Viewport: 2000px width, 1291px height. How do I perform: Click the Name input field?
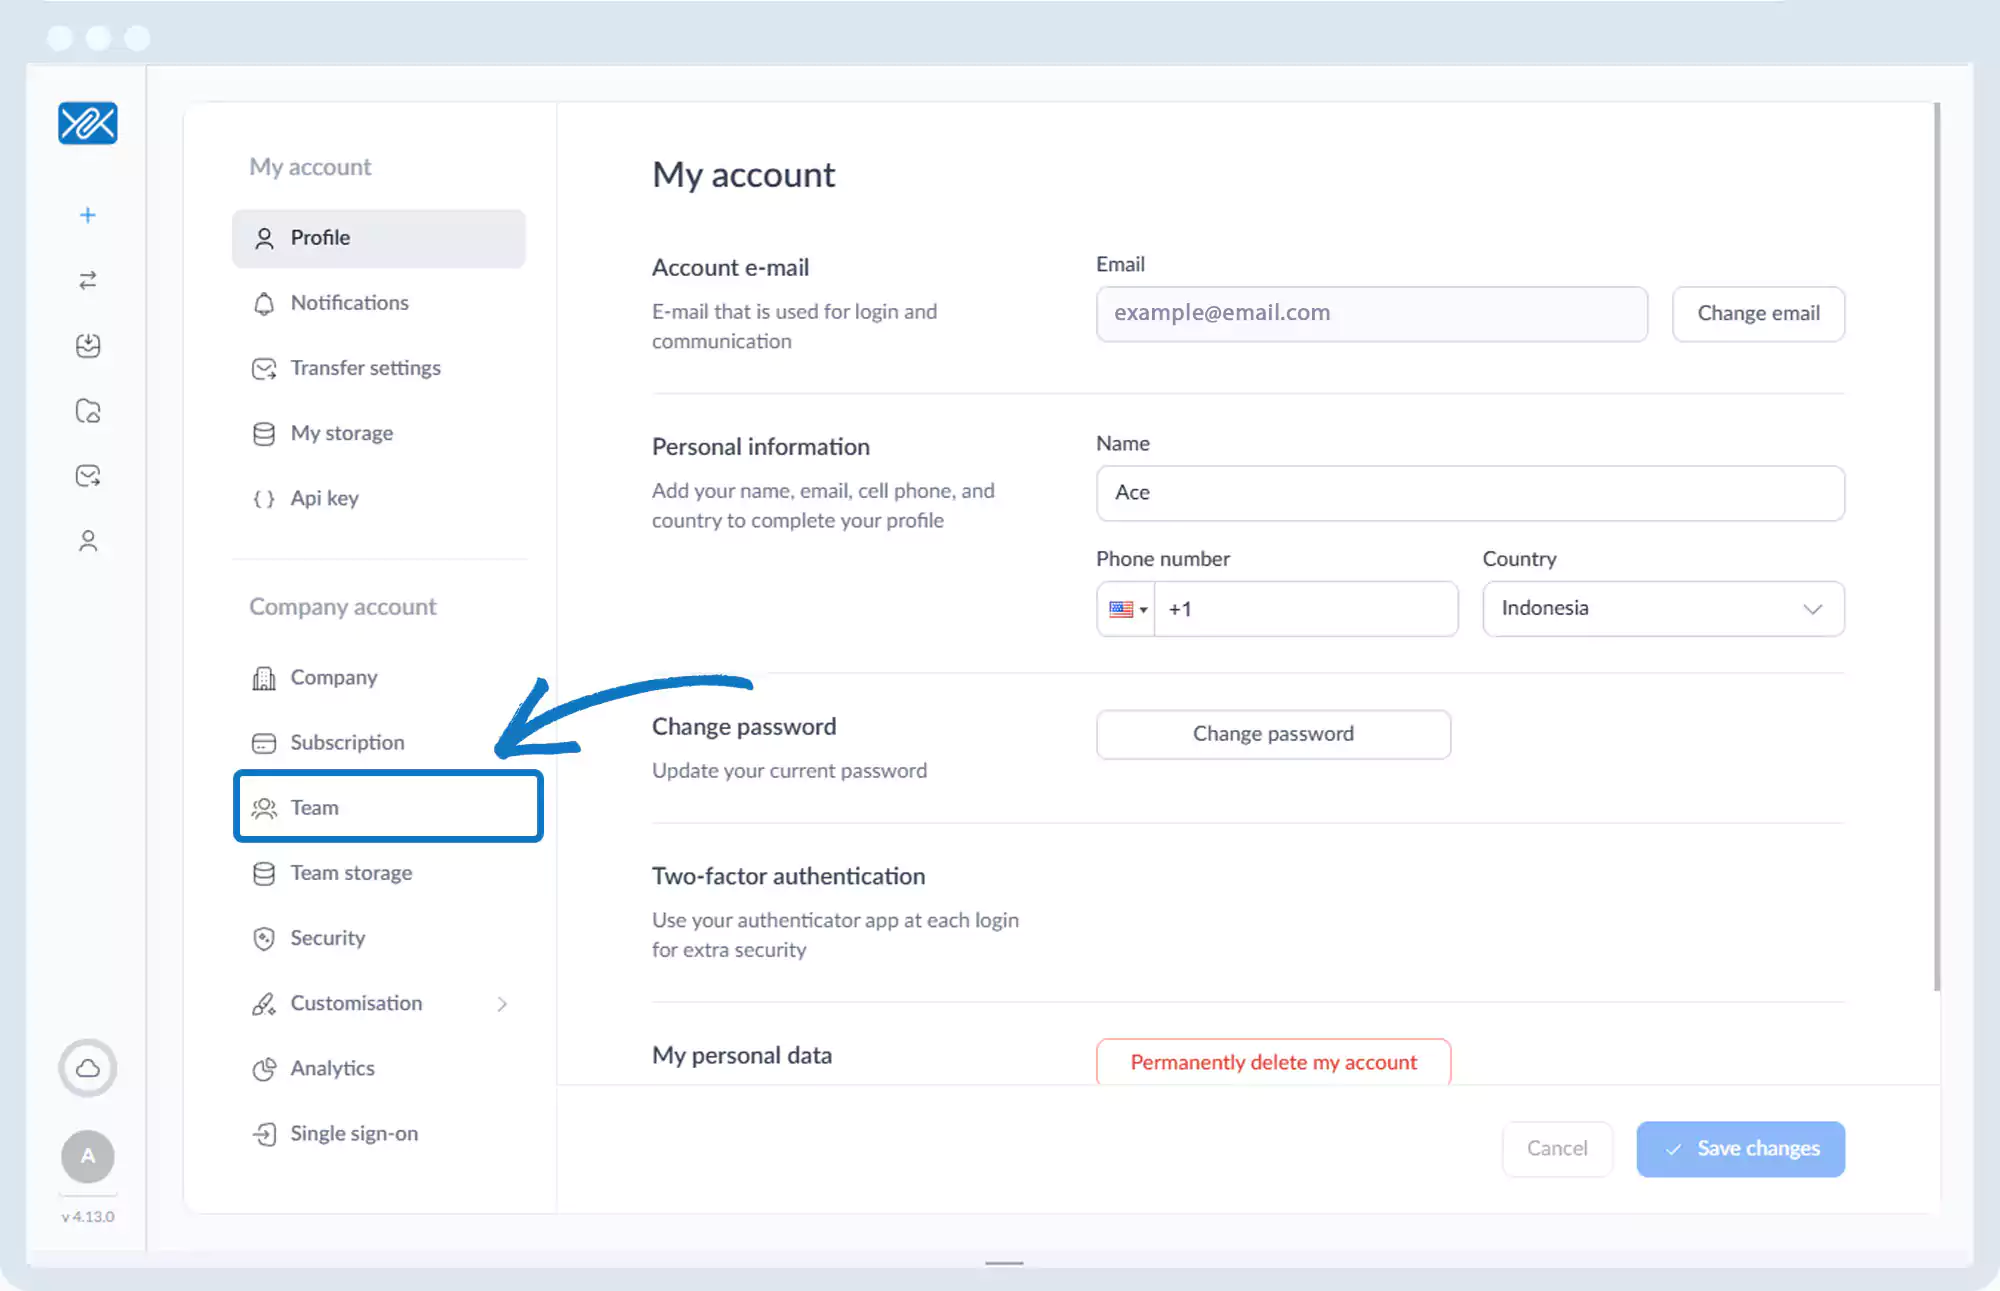tap(1470, 493)
